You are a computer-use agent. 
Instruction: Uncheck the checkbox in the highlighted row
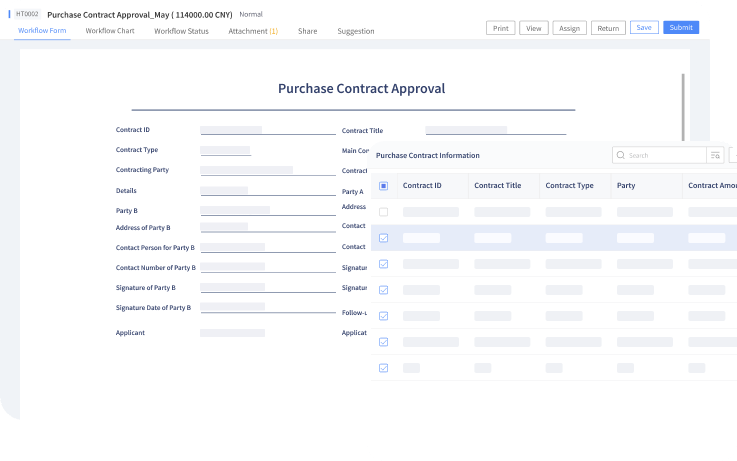(384, 238)
